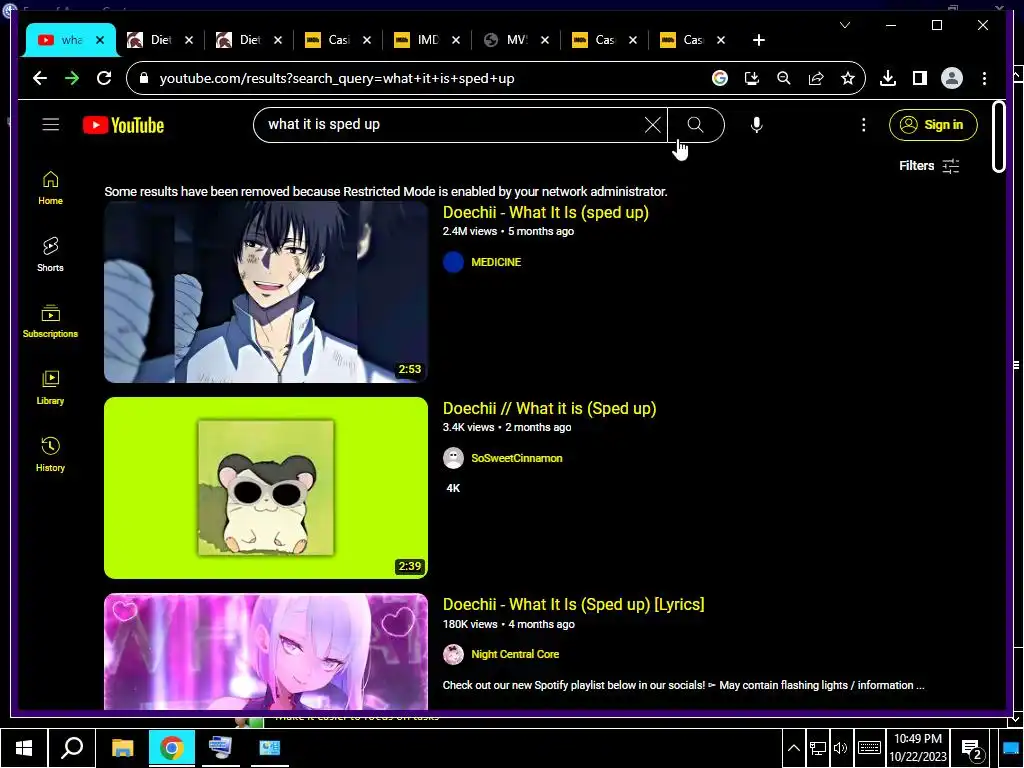Open the YouTube hamburger guide menu

[51, 125]
